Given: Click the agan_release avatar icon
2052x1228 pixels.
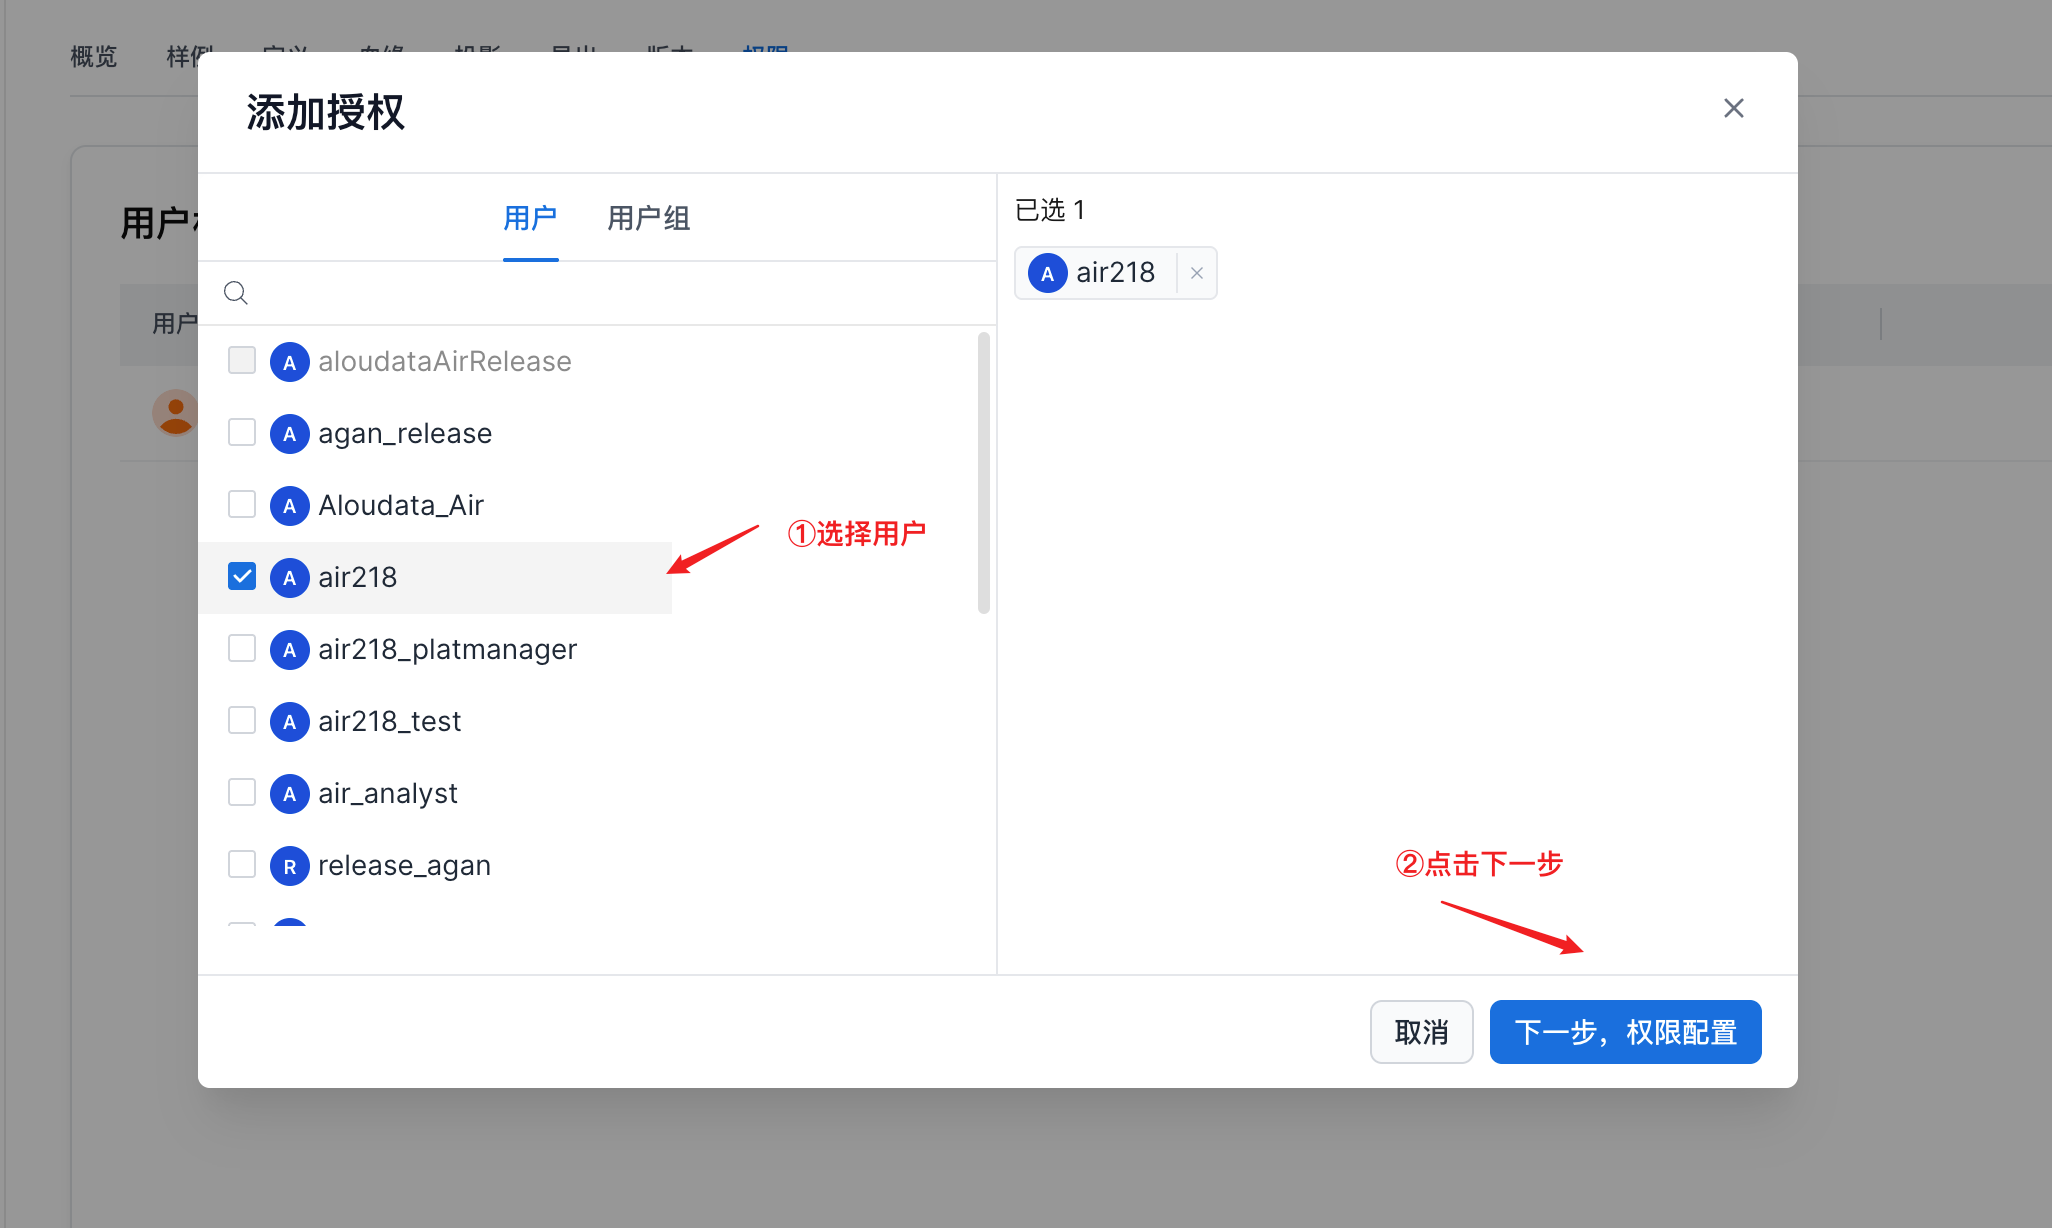Looking at the screenshot, I should [289, 434].
